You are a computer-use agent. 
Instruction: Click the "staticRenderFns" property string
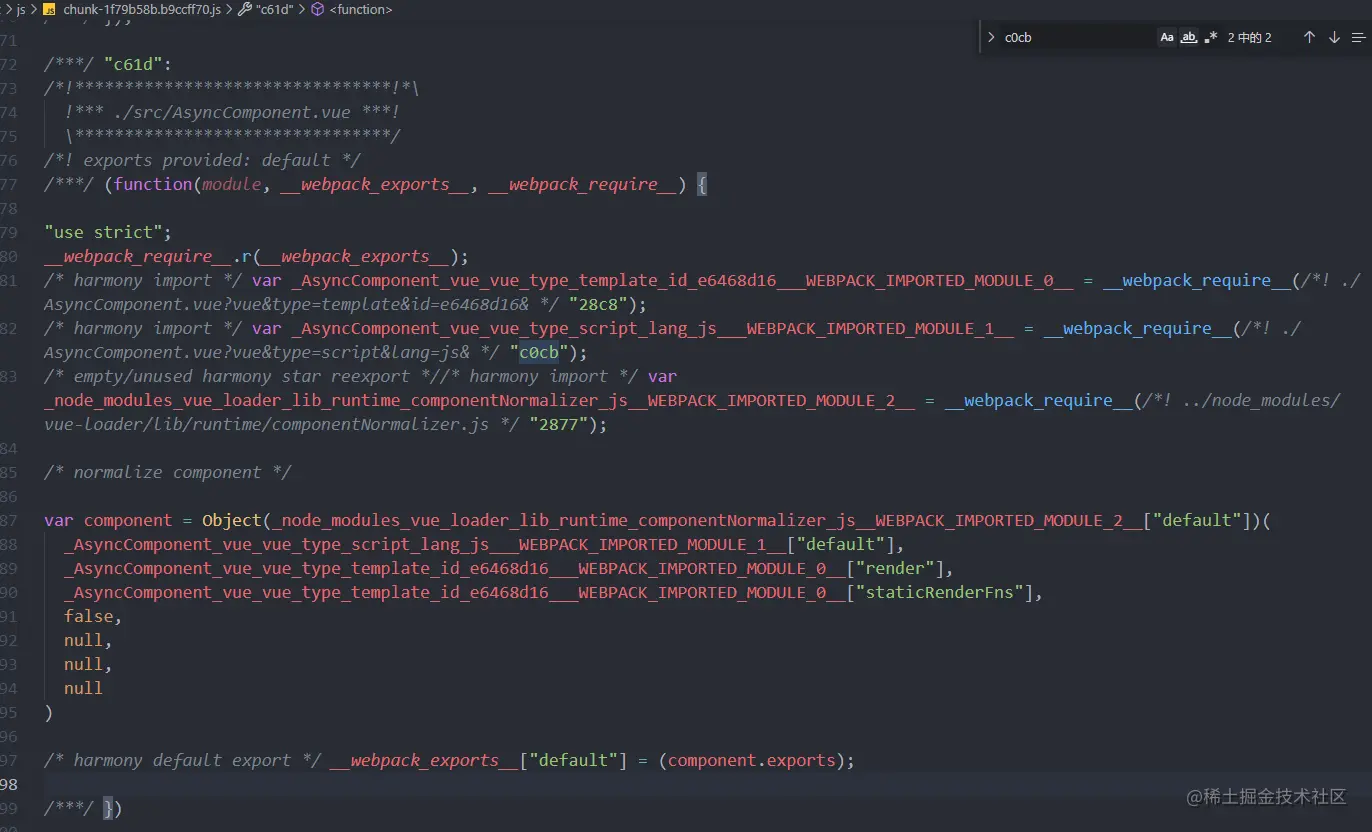coord(945,592)
